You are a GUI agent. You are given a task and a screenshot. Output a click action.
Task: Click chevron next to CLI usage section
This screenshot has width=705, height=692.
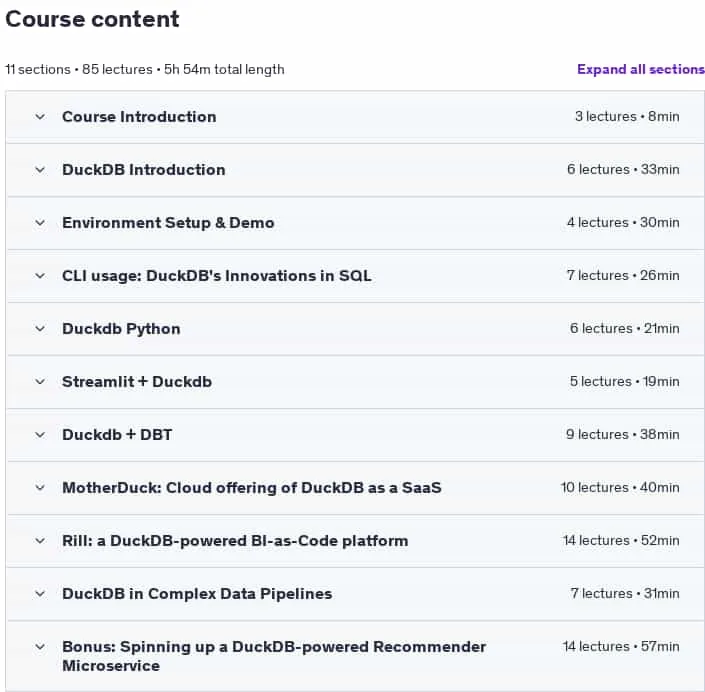(x=40, y=276)
